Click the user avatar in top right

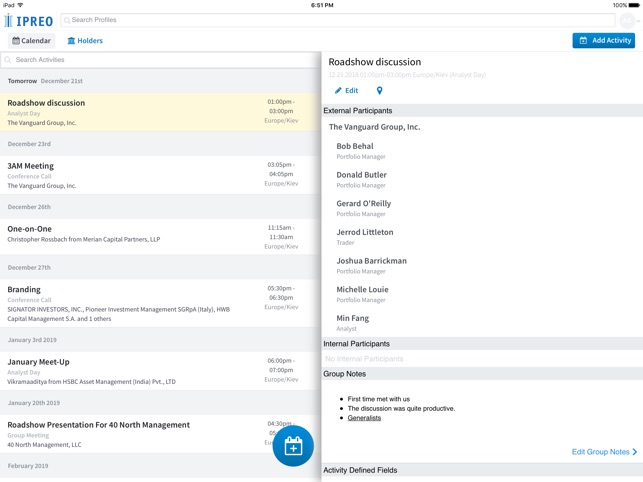627,20
